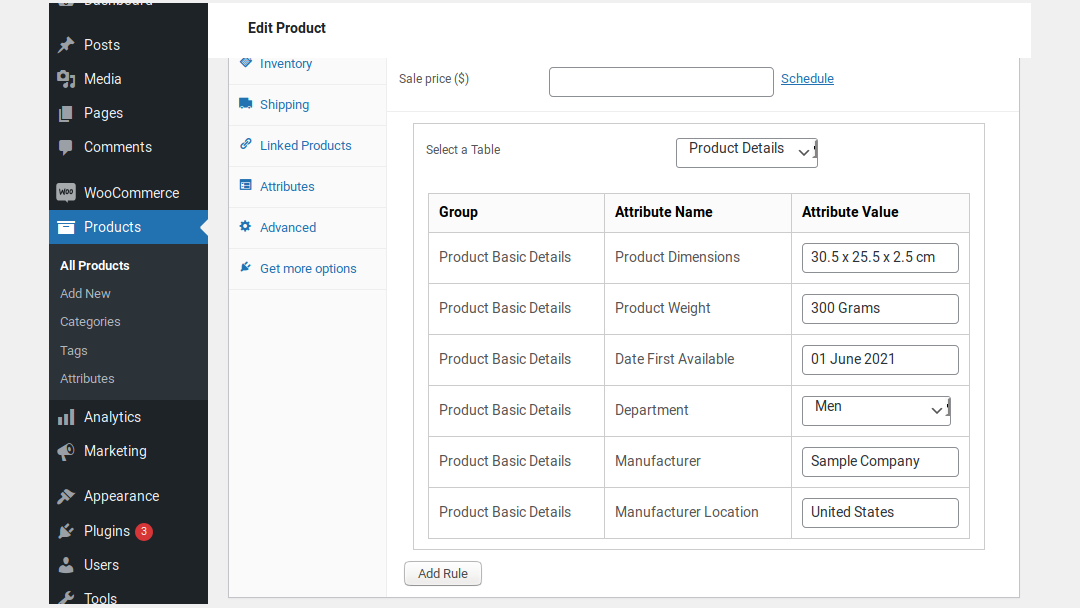Click the Shipping truck icon
This screenshot has height=608, width=1080.
point(246,103)
